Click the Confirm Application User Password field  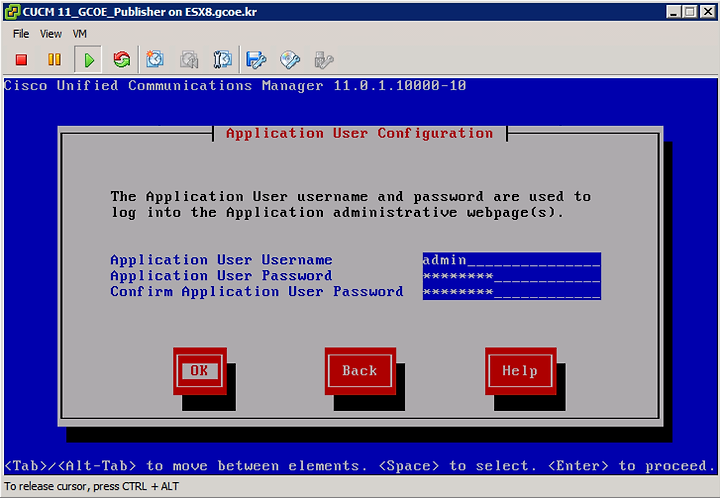pyautogui.click(x=512, y=292)
